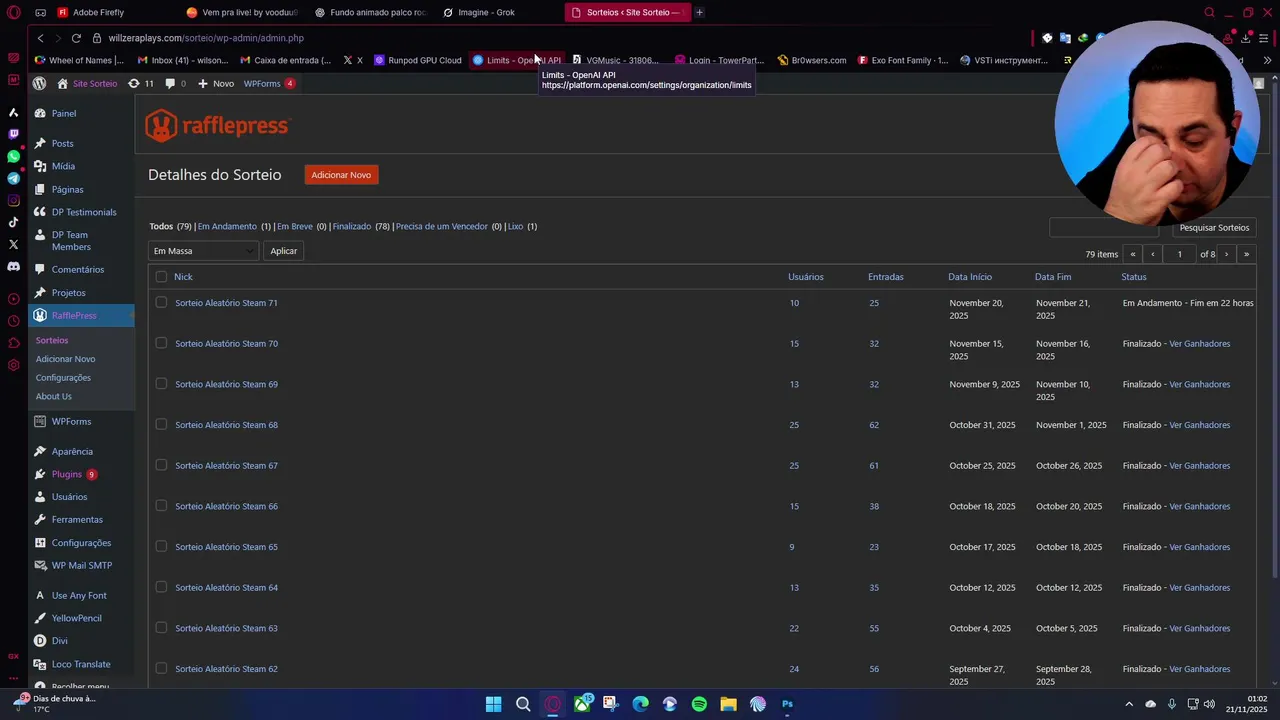This screenshot has height=720, width=1280.
Task: Switch to the Imagine - Grok tab
Action: coord(486,12)
